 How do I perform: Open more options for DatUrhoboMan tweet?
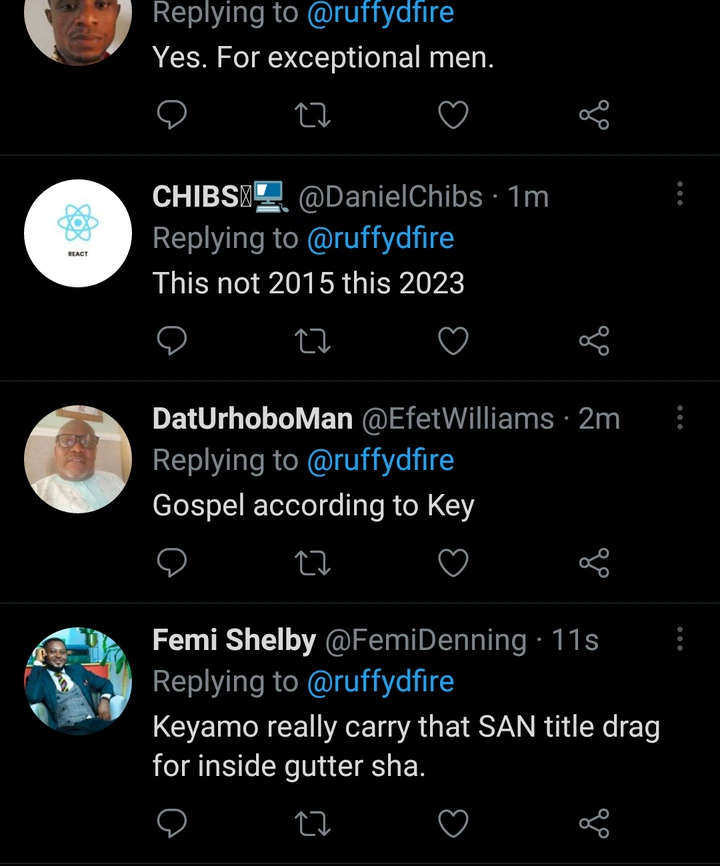(x=680, y=416)
